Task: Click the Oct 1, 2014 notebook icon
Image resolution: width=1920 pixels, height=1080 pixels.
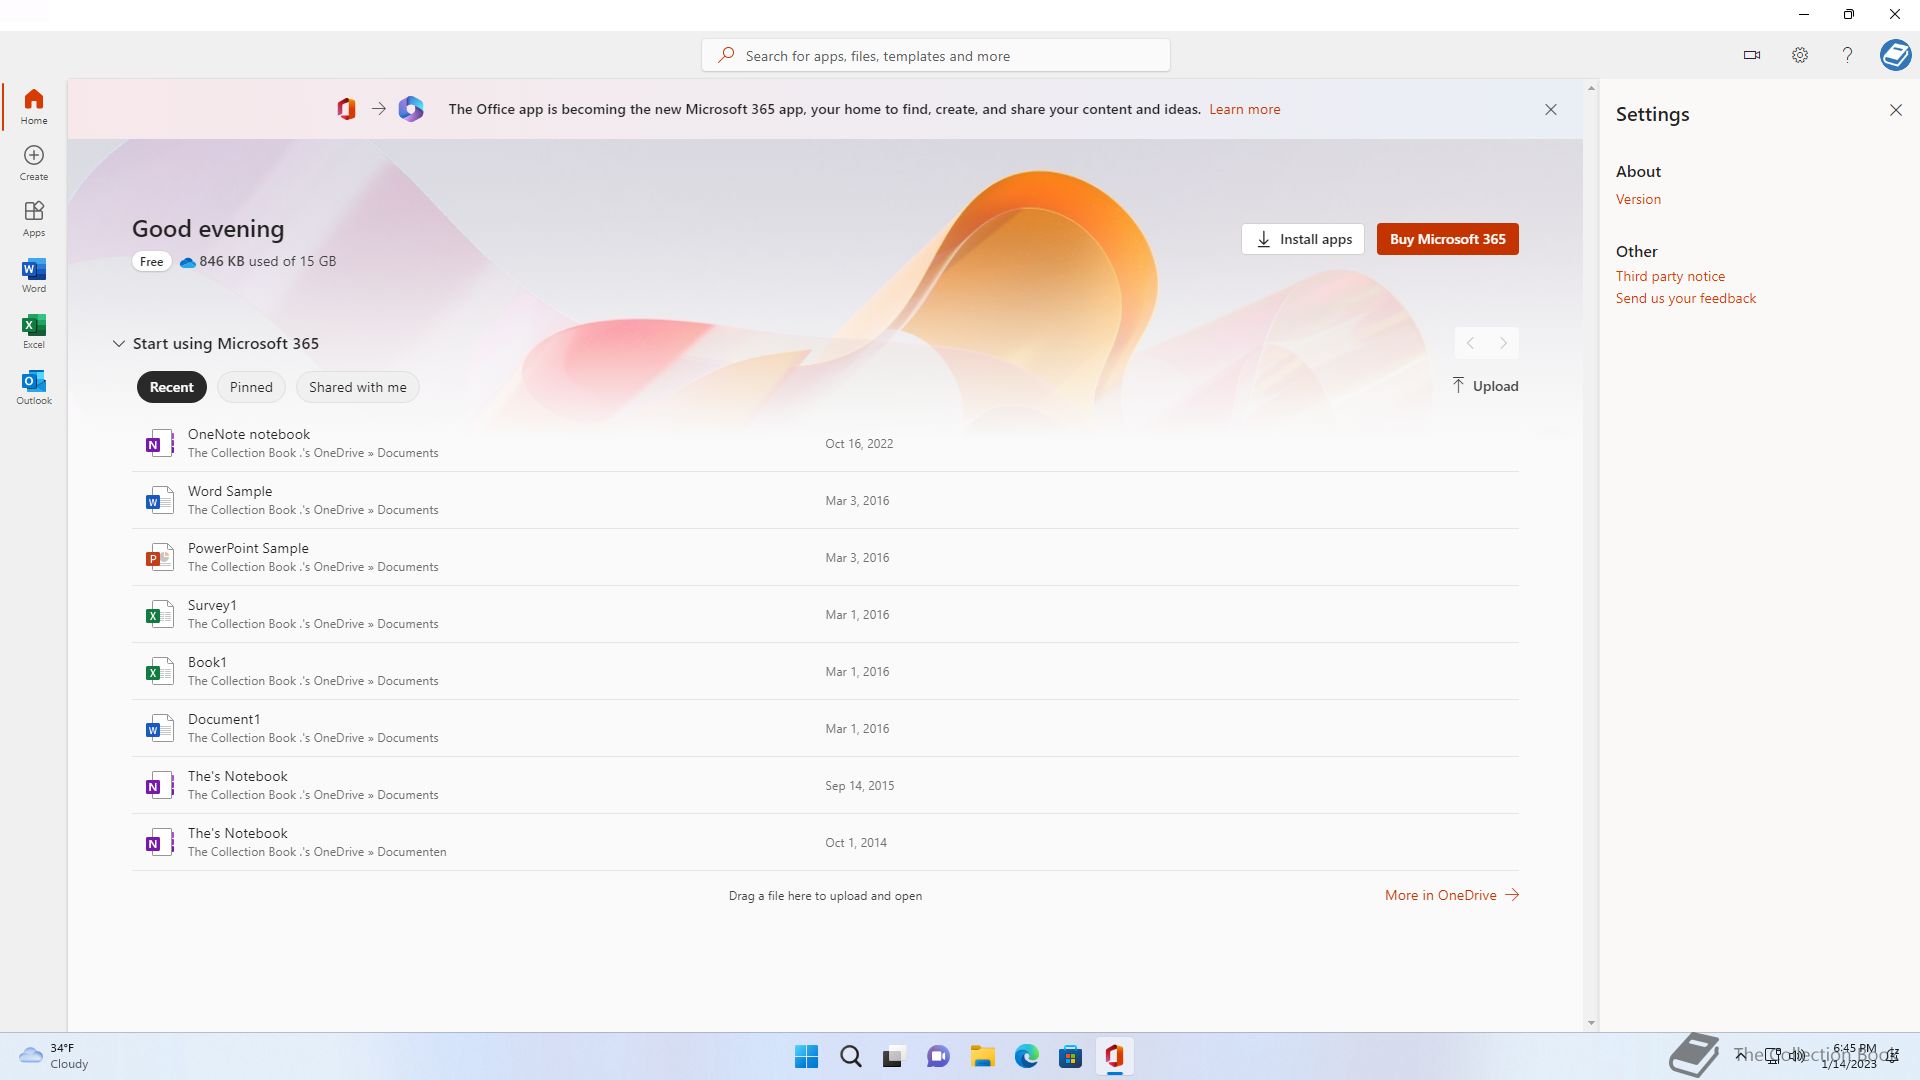Action: (159, 842)
